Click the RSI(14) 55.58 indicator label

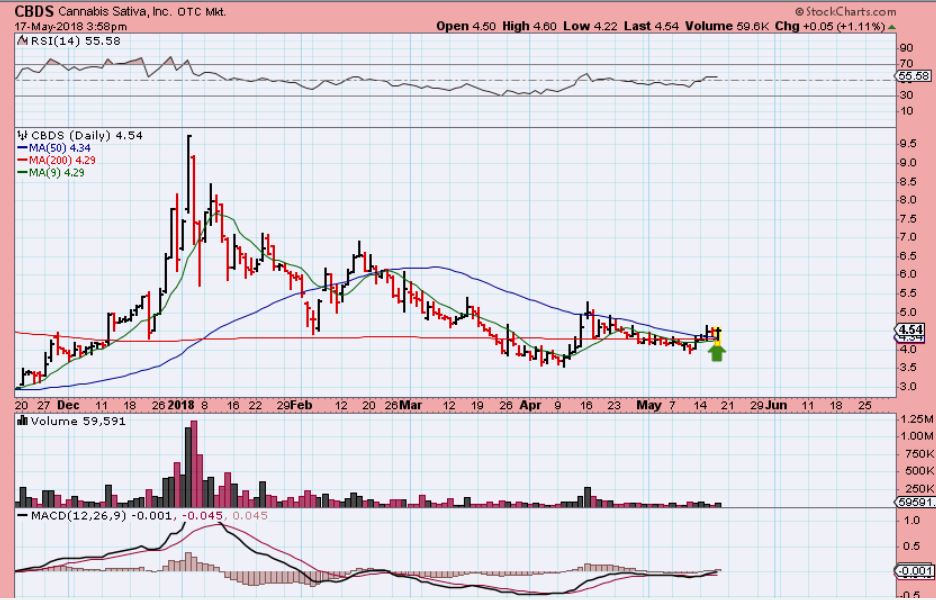75,41
